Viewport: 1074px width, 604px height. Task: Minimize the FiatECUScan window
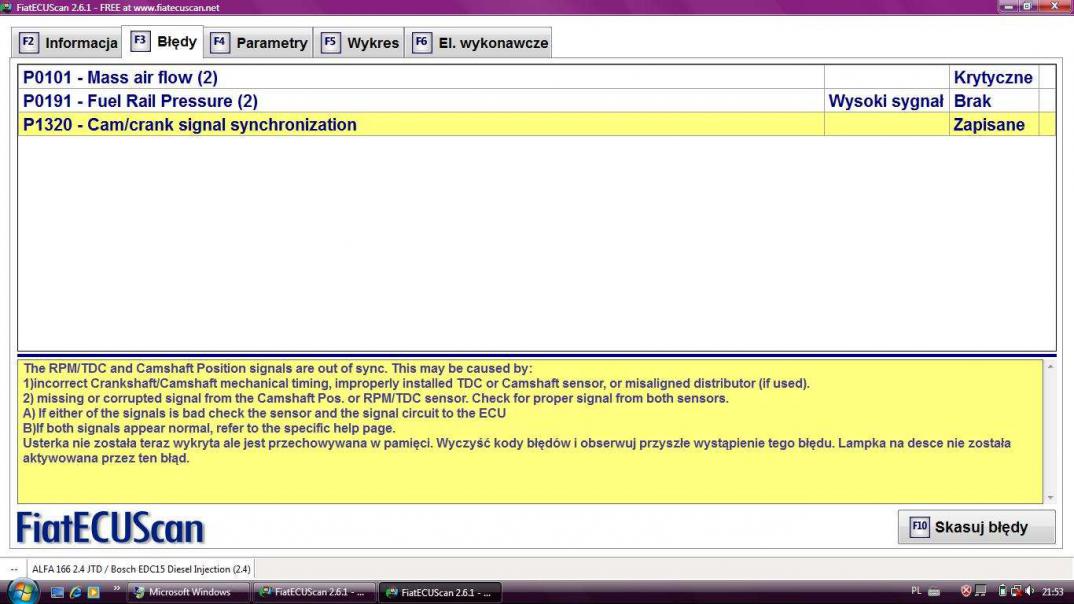(1008, 6)
